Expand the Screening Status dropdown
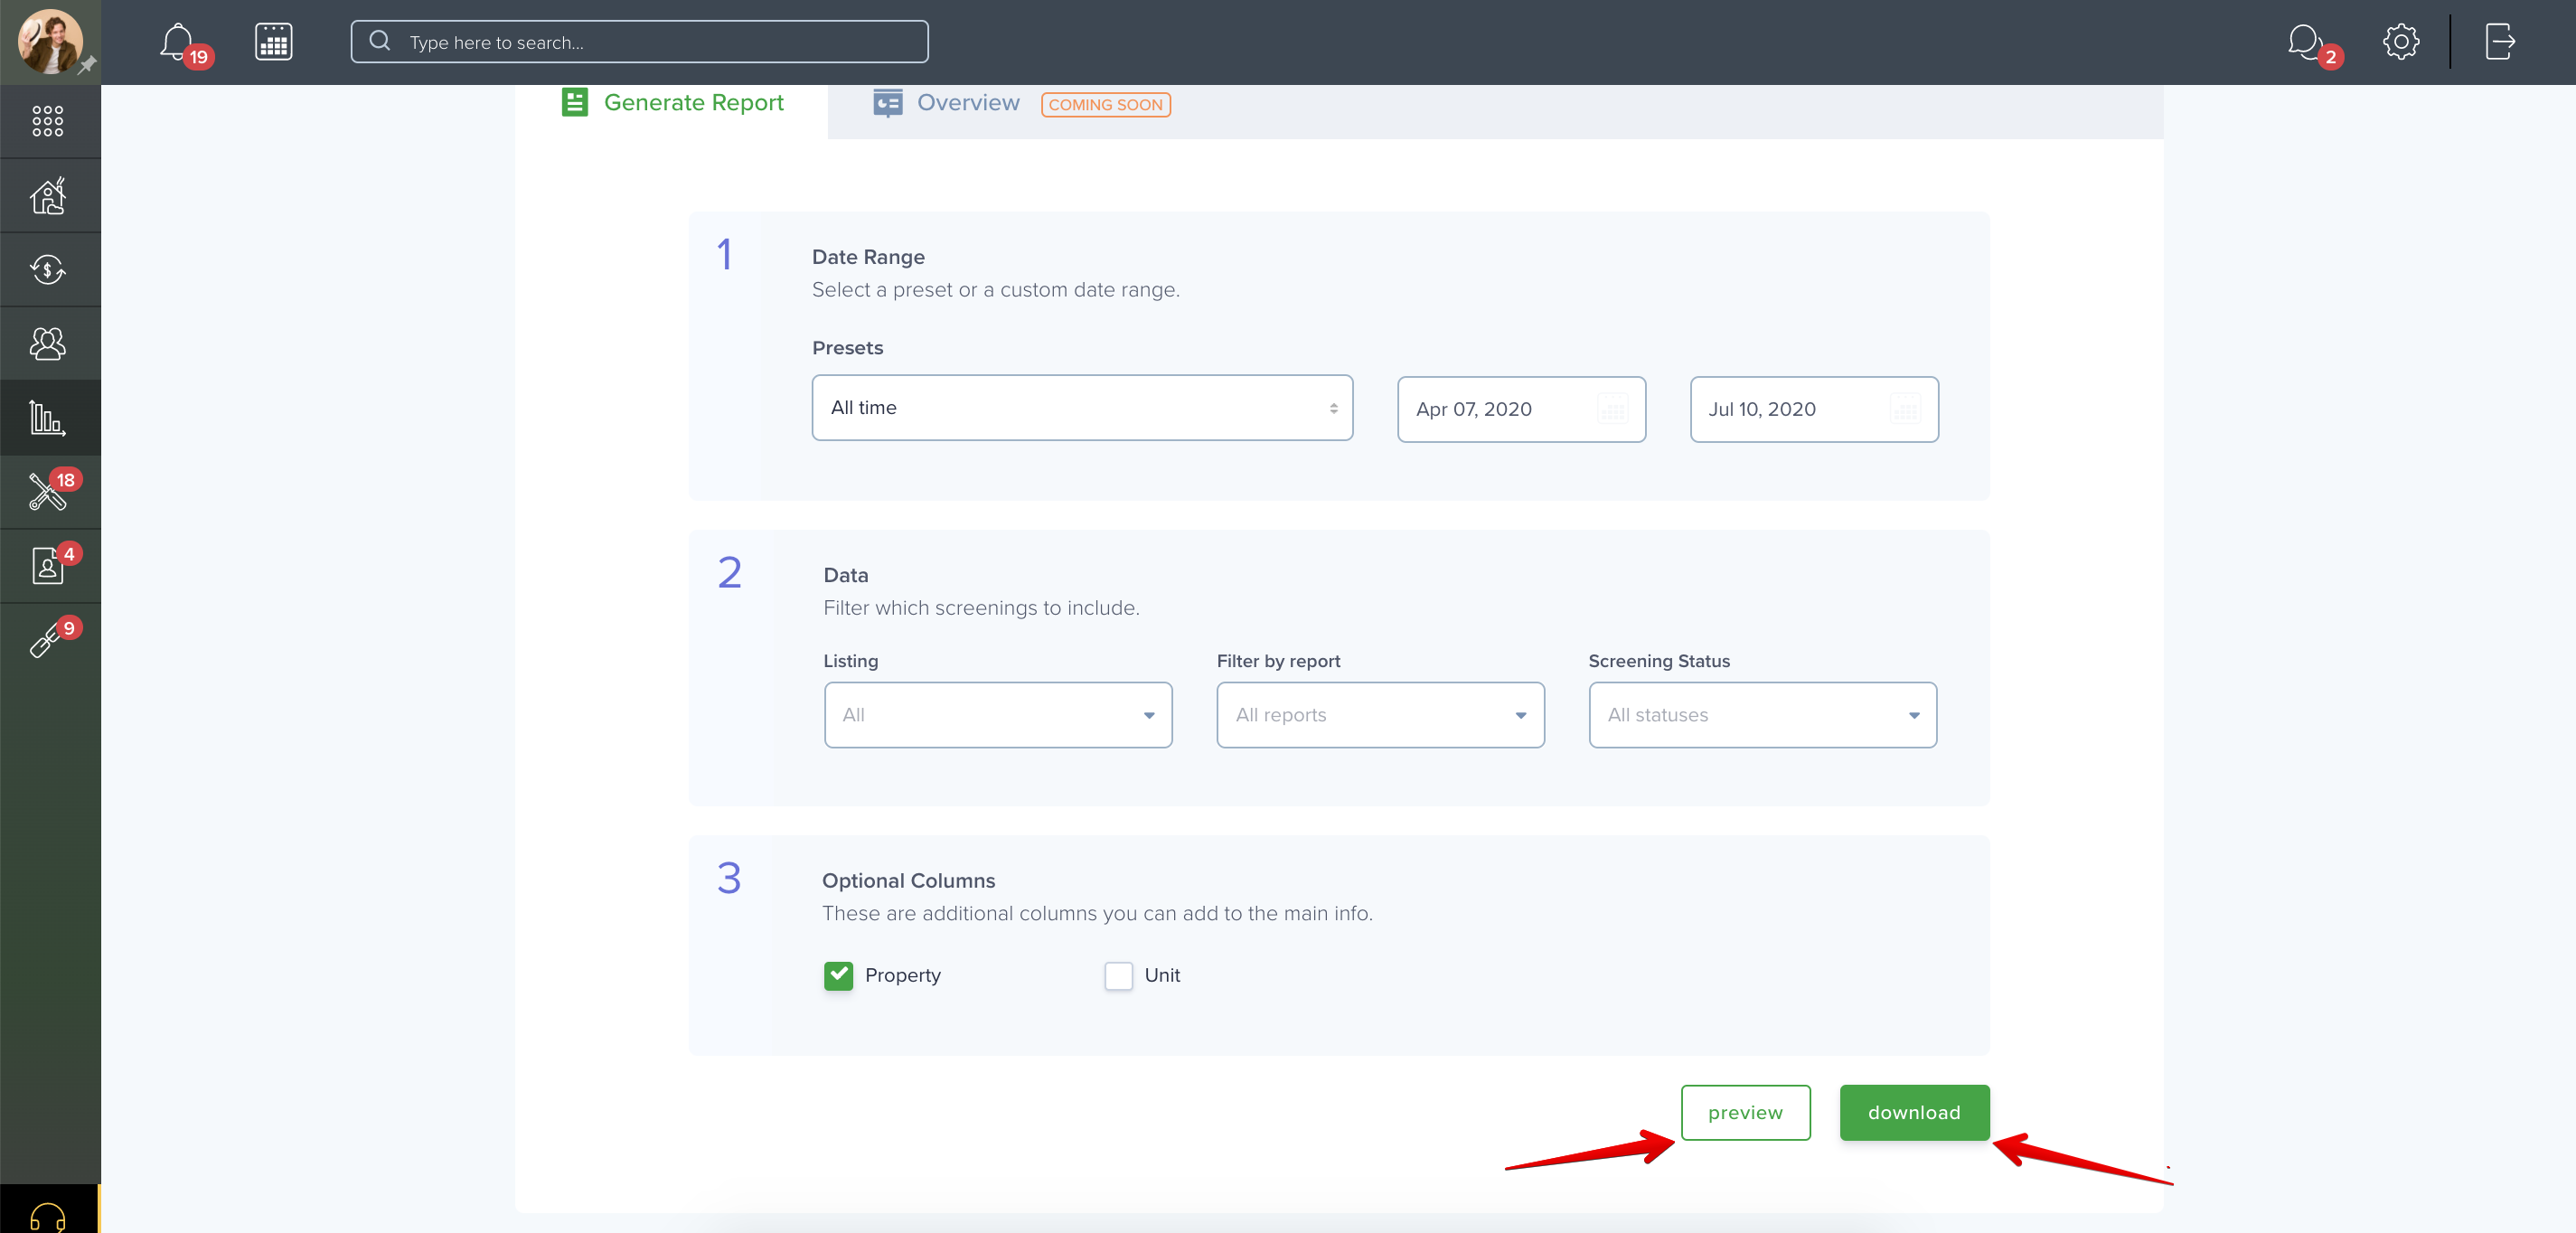The width and height of the screenshot is (2576, 1233). pyautogui.click(x=1762, y=715)
